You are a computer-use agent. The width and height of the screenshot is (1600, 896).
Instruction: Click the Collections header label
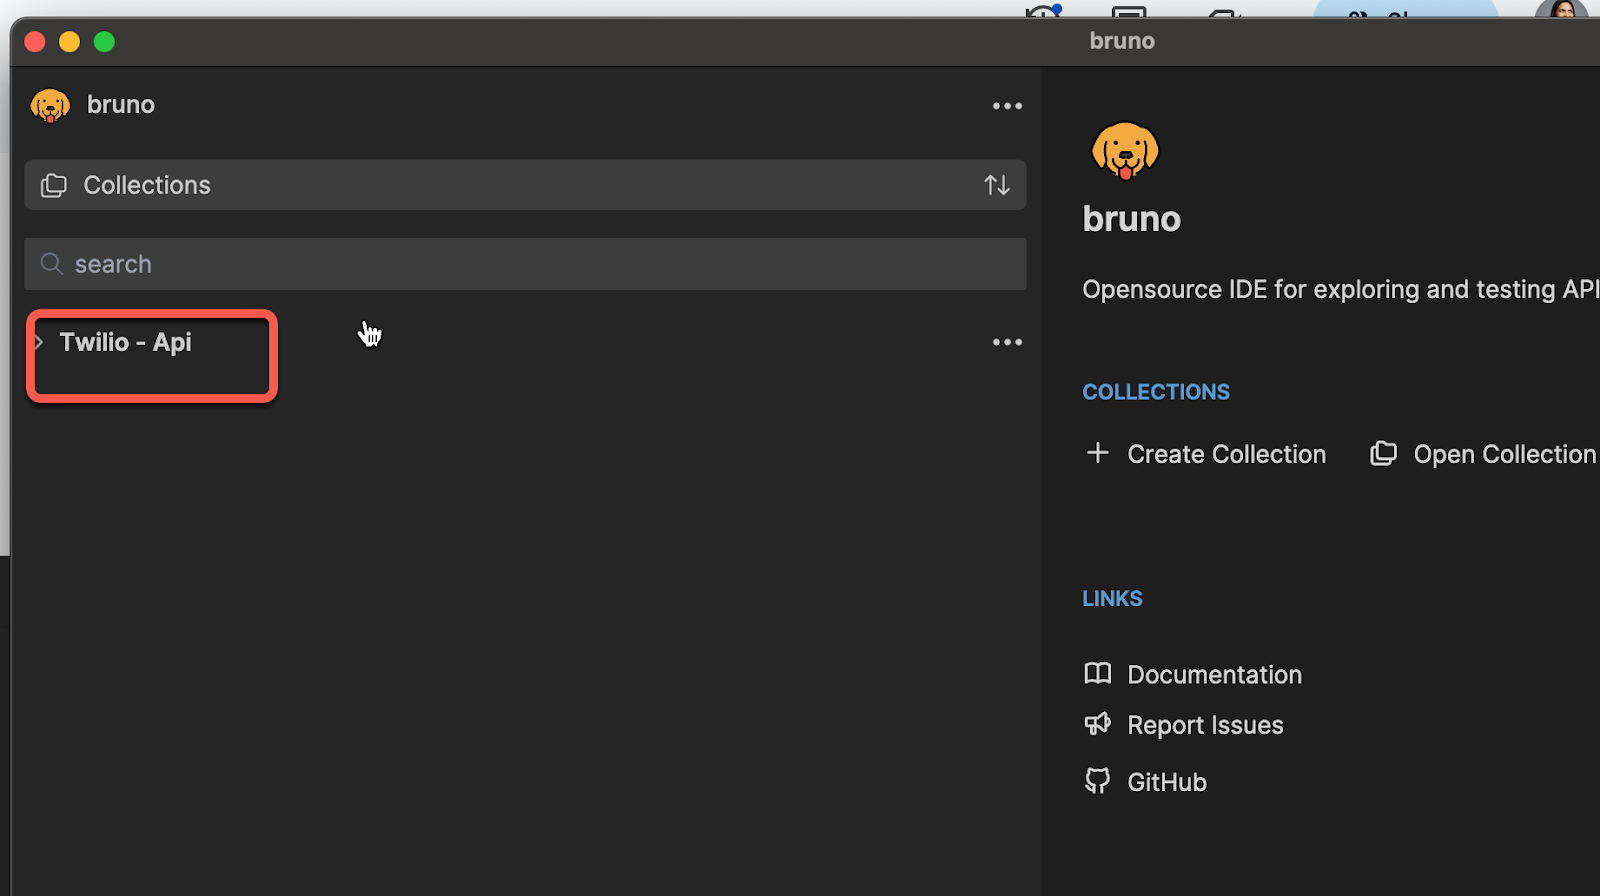click(x=147, y=185)
